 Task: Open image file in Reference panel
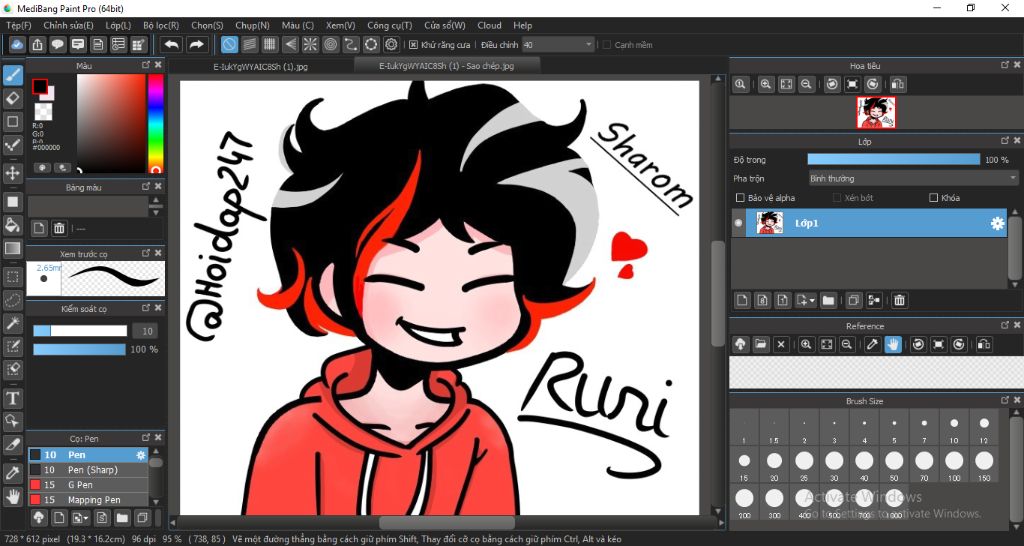pyautogui.click(x=760, y=344)
